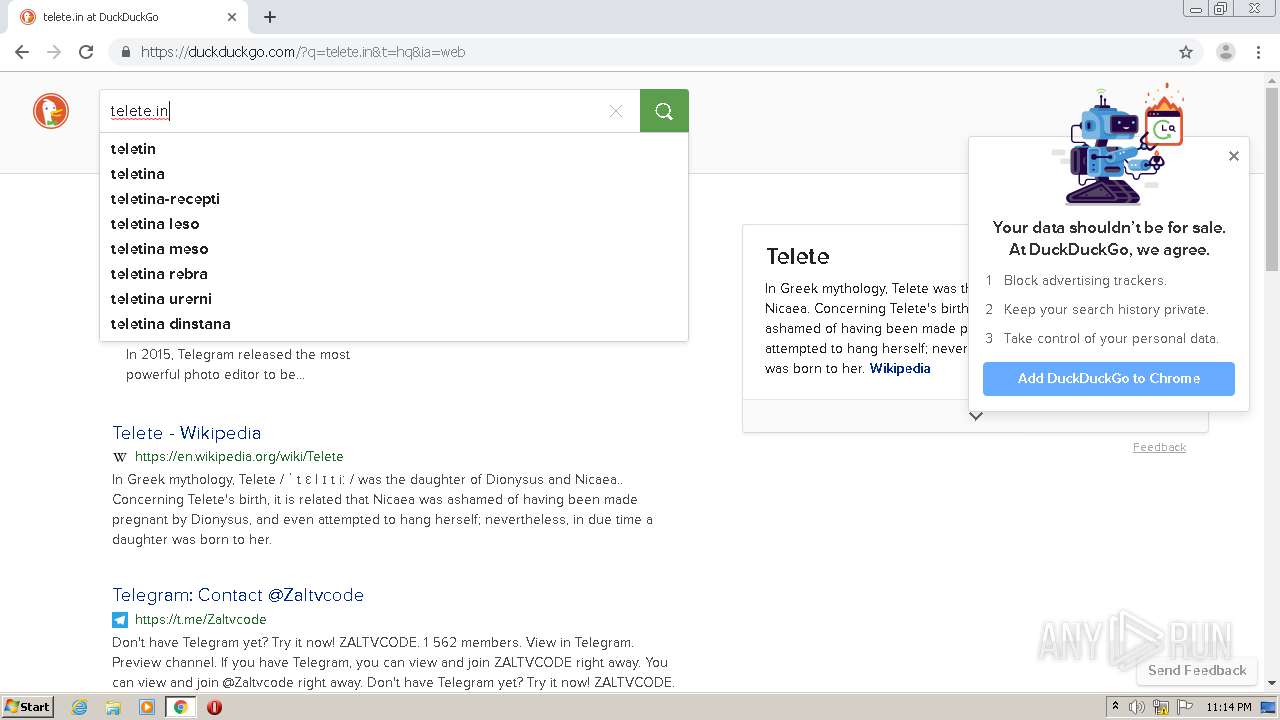The width and height of the screenshot is (1280, 720).
Task: Click the Opera icon in taskbar
Action: tap(214, 707)
